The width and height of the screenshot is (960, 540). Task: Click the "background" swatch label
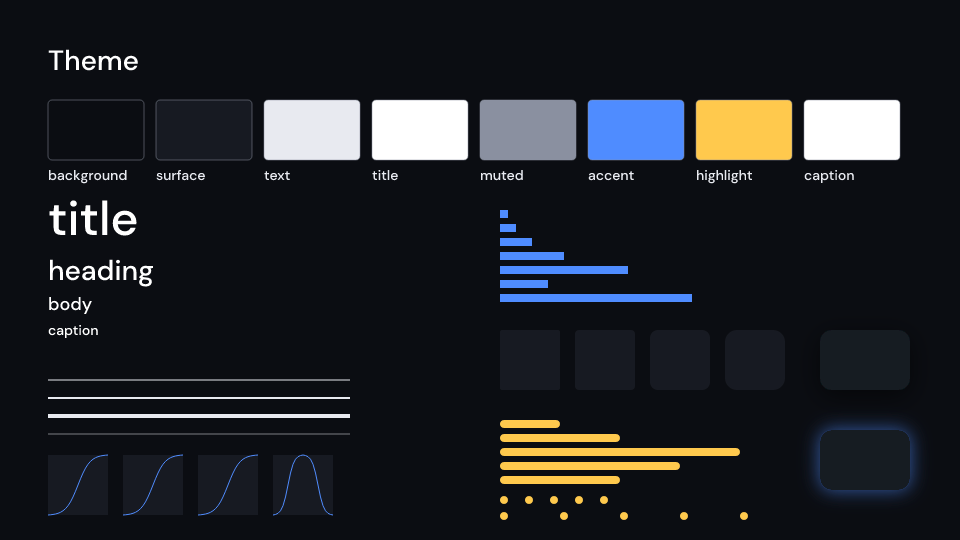click(x=88, y=176)
